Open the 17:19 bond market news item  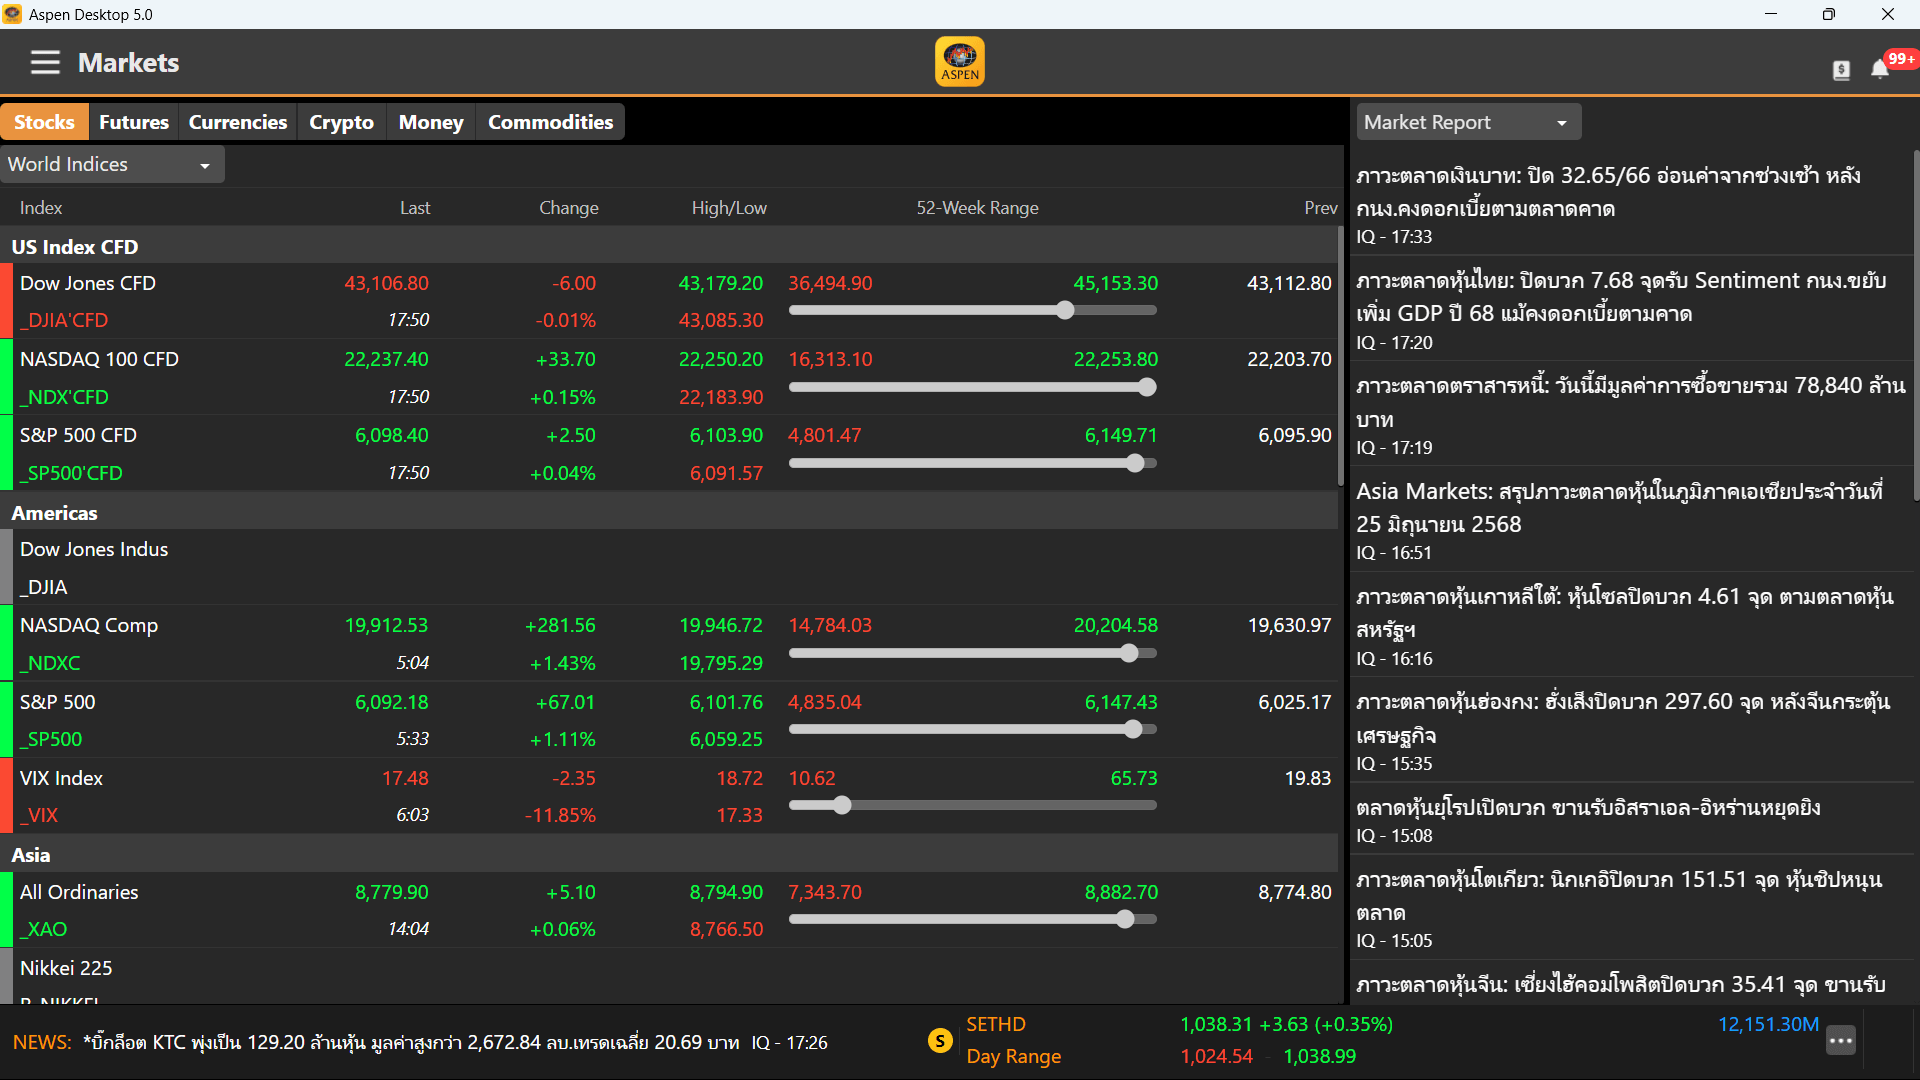tap(1632, 414)
